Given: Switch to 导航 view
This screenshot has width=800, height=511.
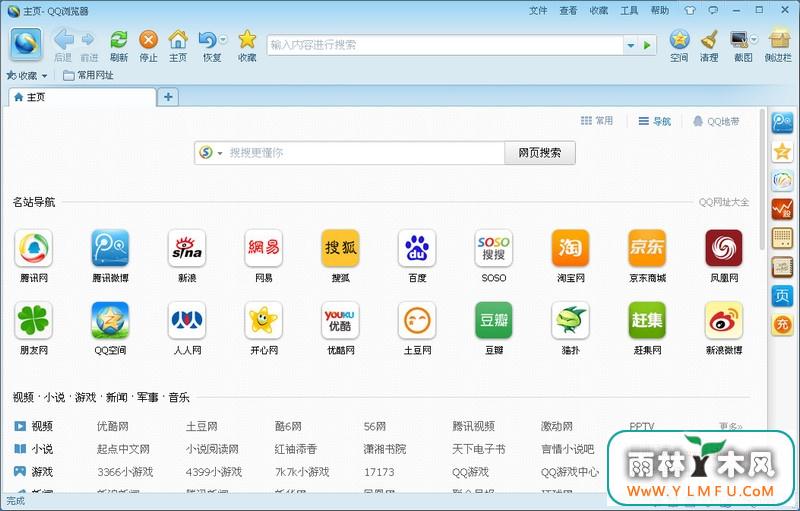Looking at the screenshot, I should pos(655,121).
